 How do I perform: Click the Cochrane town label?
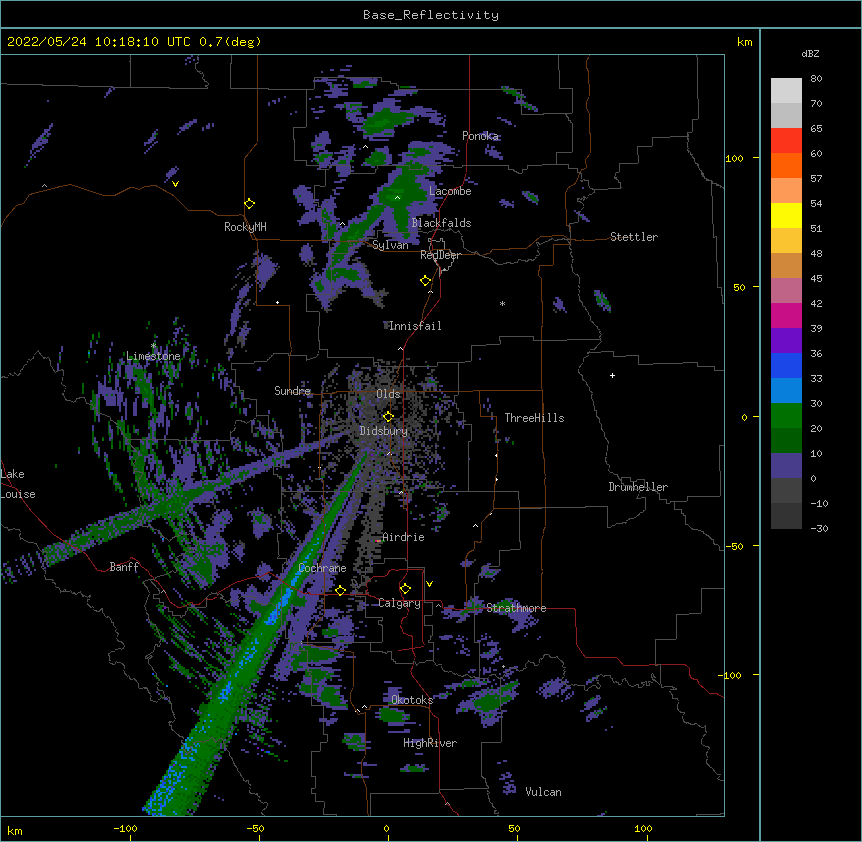point(322,568)
